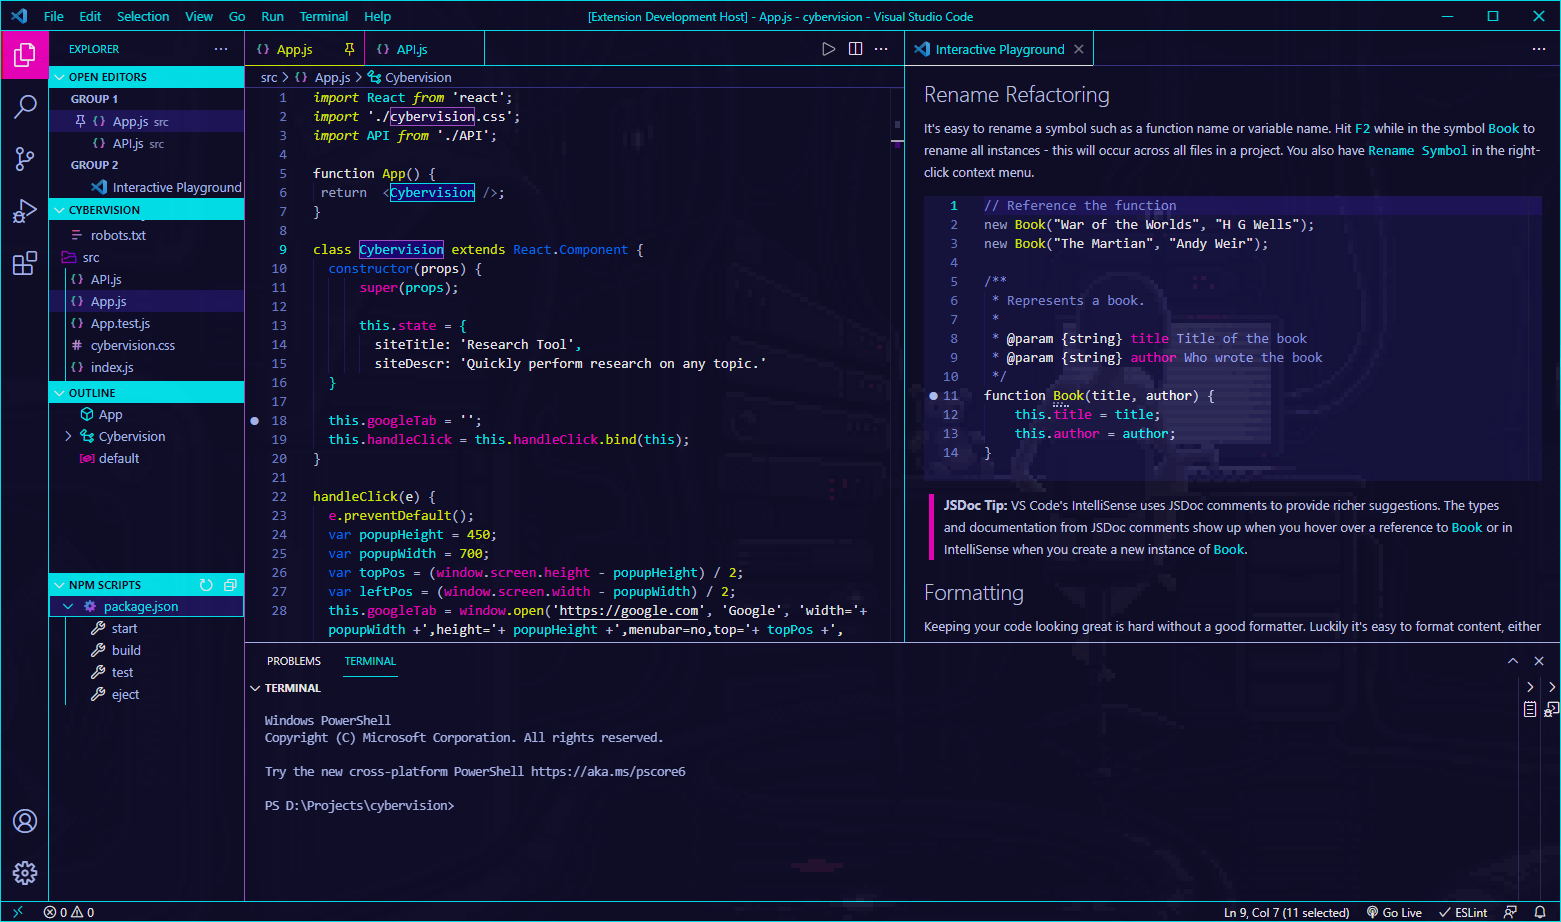The height and width of the screenshot is (922, 1561).
Task: Open the https://google.com link in code
Action: coord(629,611)
